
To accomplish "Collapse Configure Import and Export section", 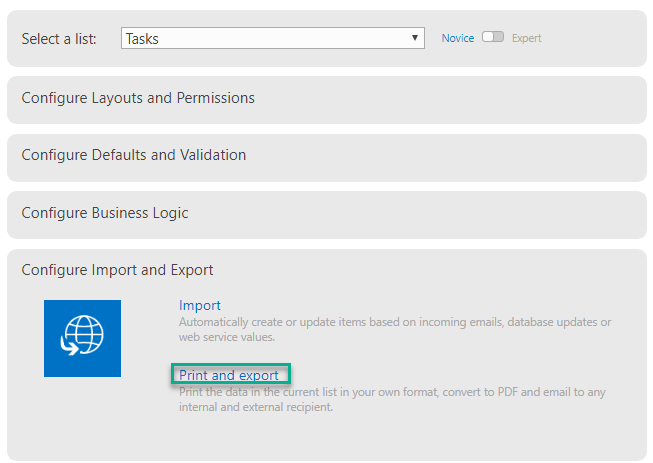I will 117,270.
